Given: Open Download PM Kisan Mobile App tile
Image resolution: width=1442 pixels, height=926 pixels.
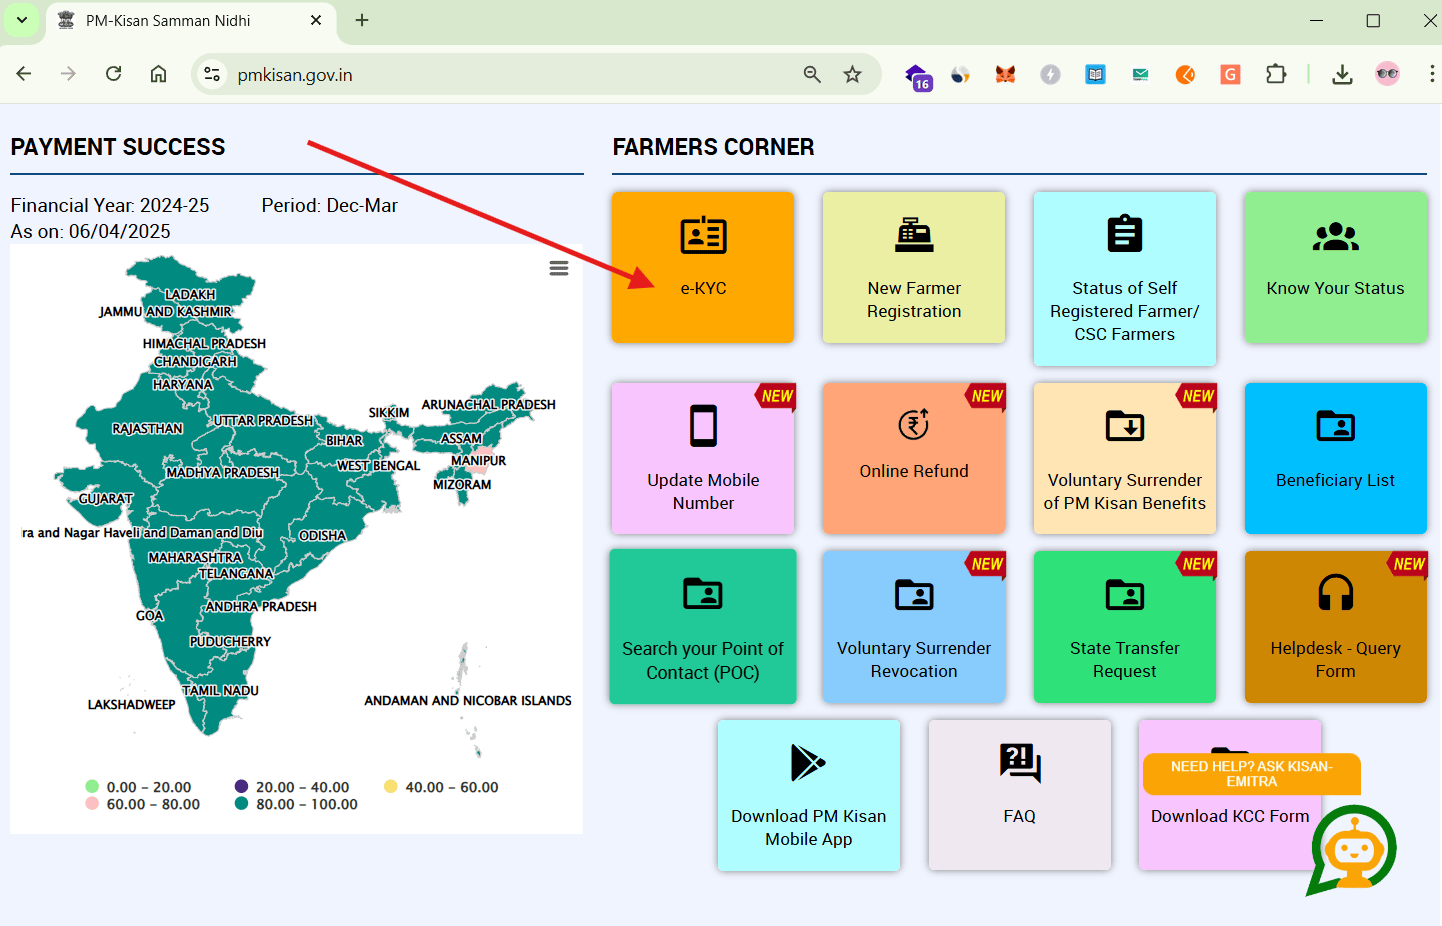Looking at the screenshot, I should (808, 795).
